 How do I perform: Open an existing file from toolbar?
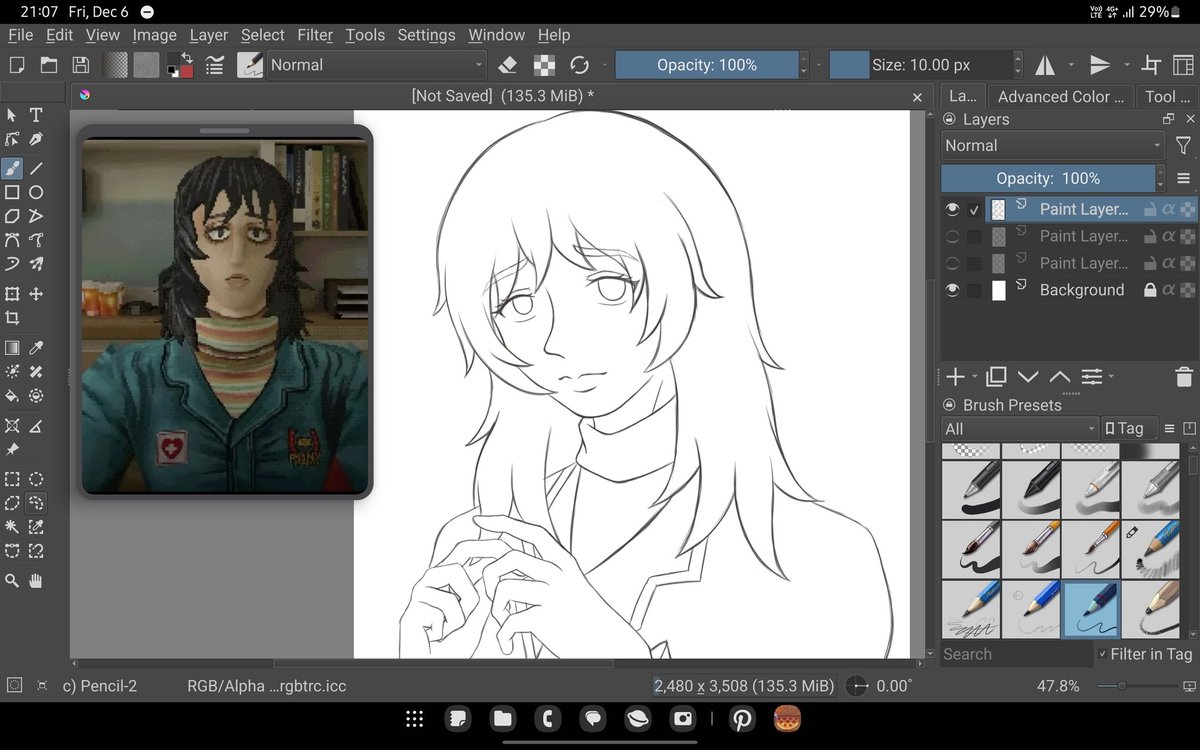[48, 65]
